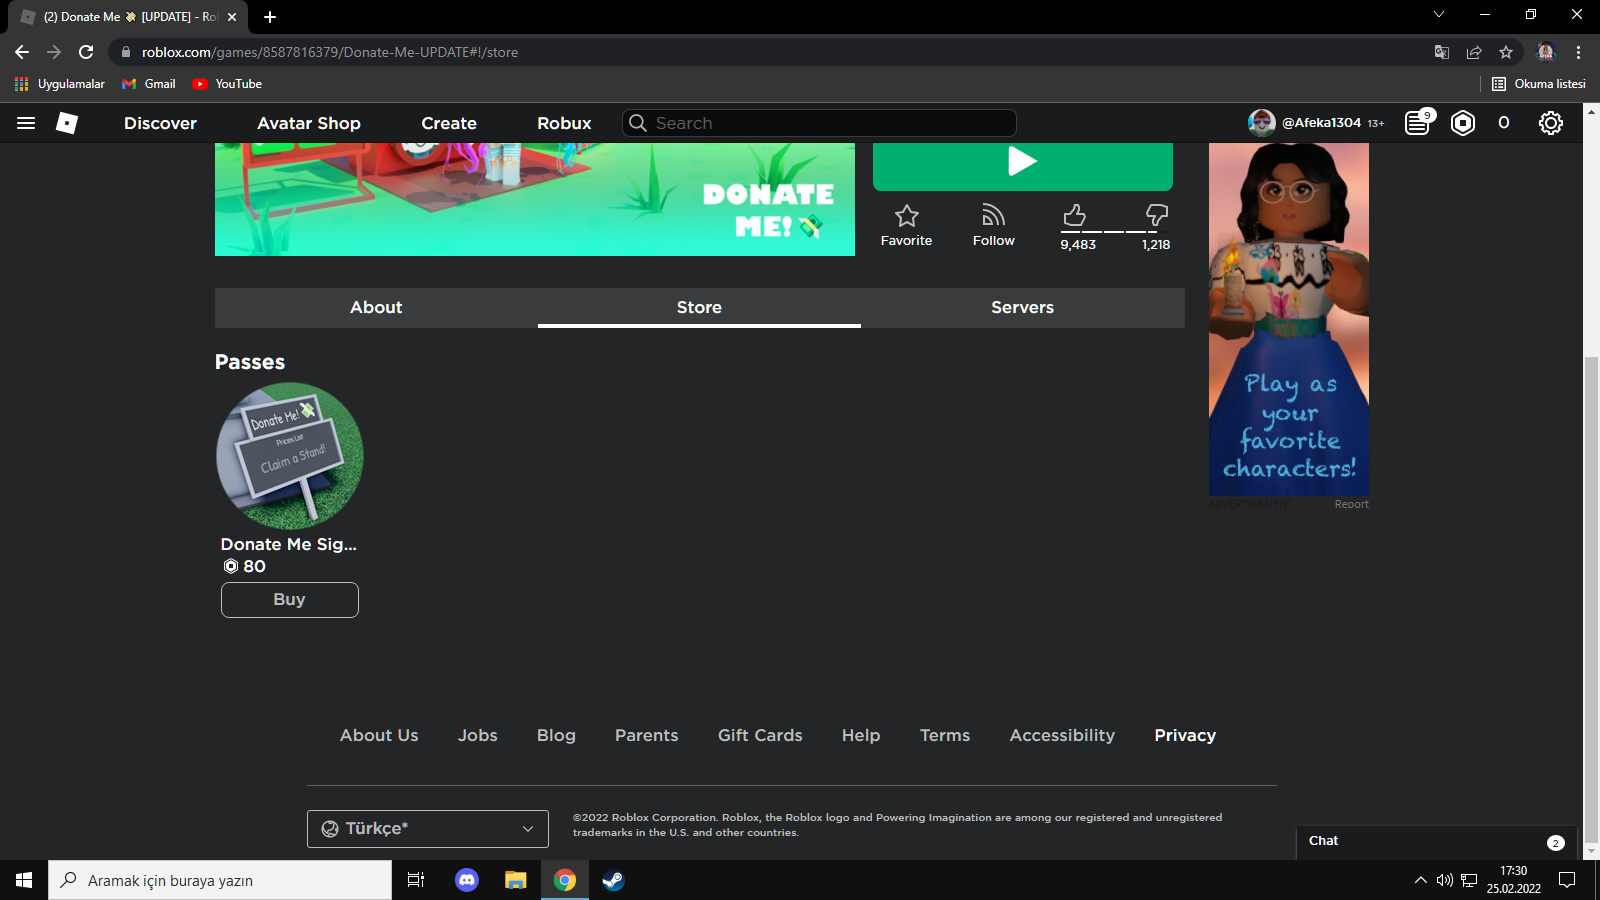Open a new browser tab

270,17
